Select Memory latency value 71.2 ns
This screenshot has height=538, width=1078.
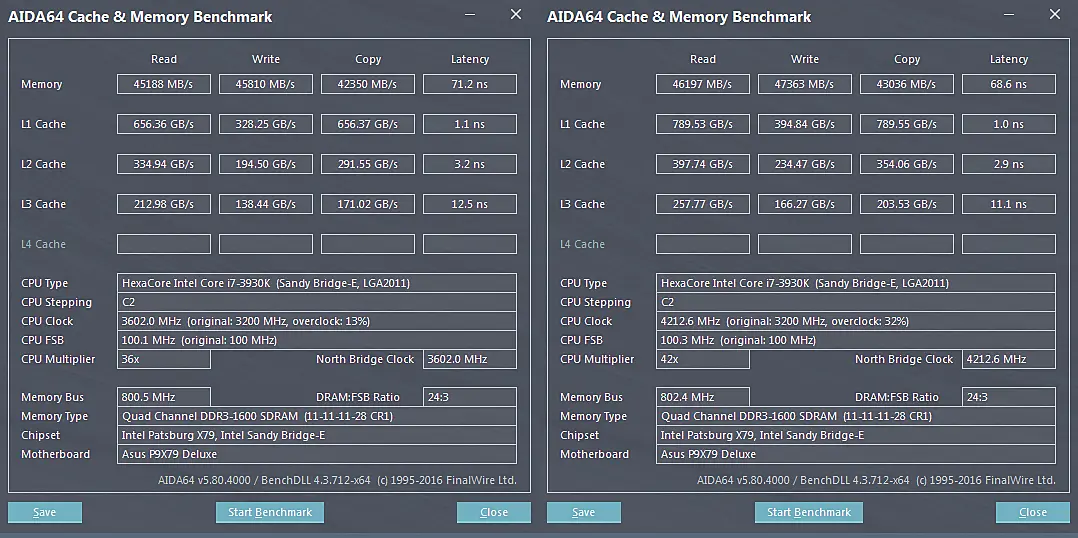(x=470, y=85)
